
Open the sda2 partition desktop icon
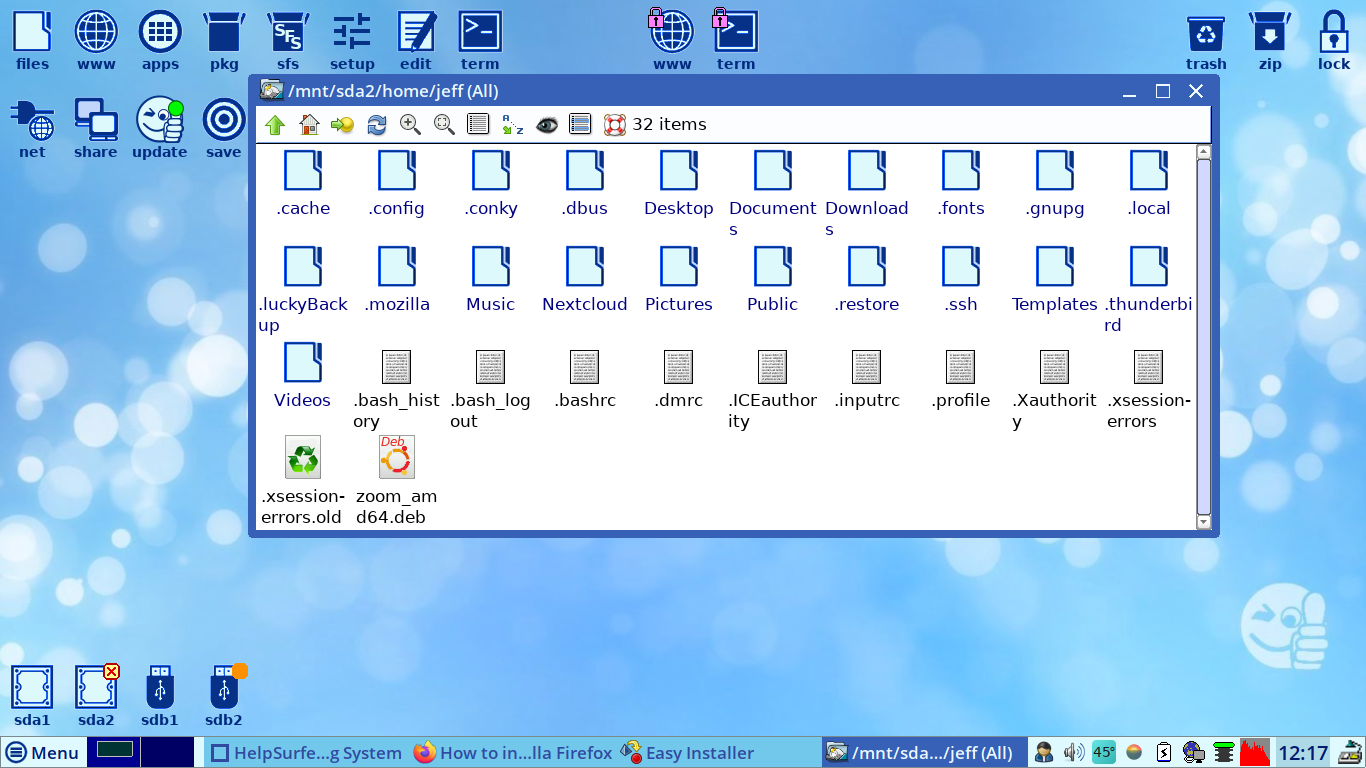pos(97,696)
